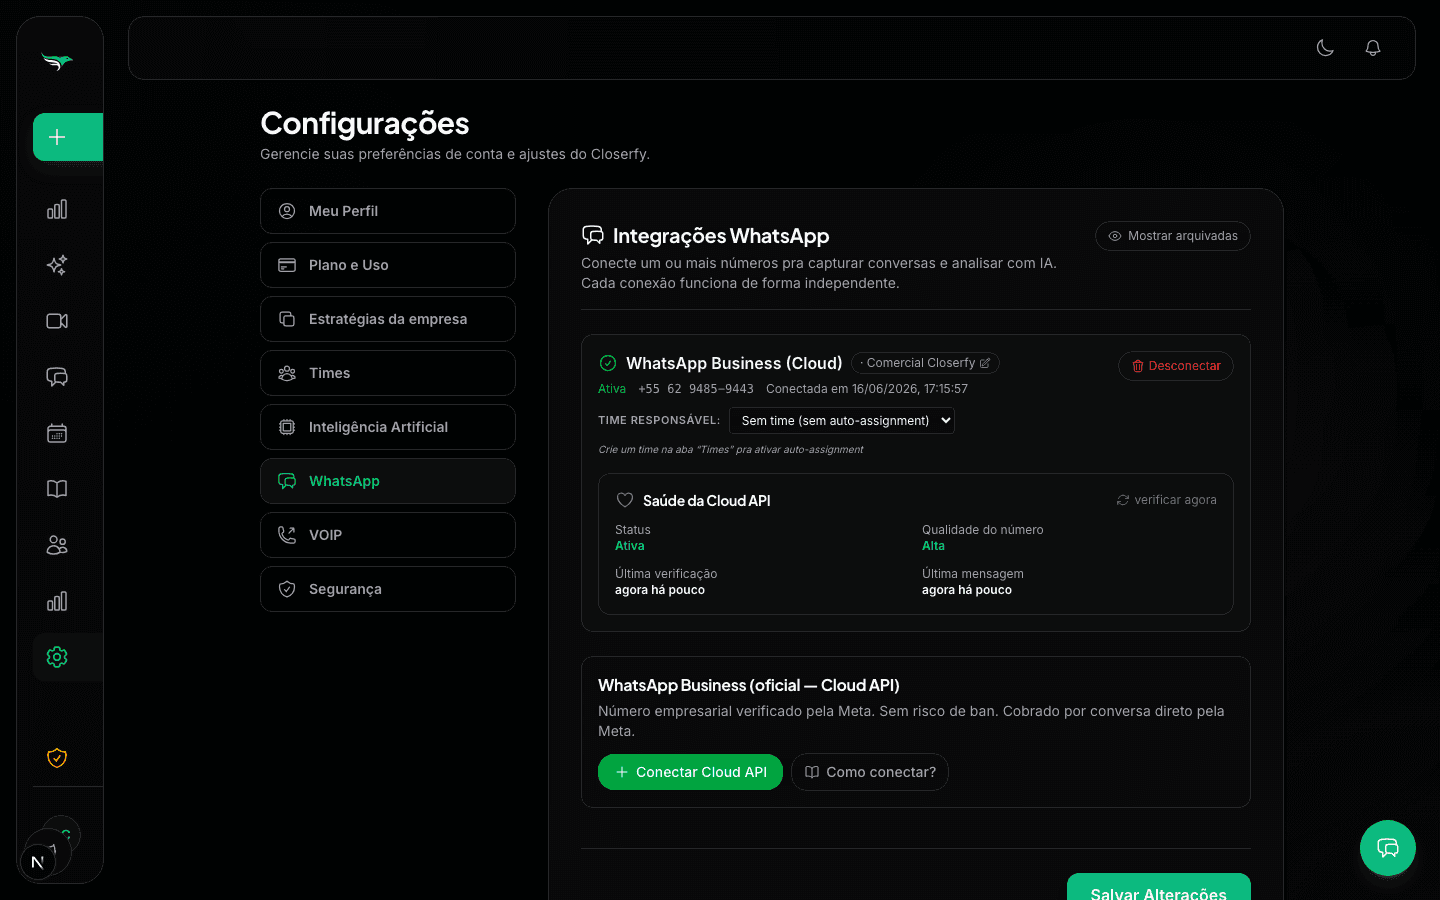Open the floating green chat support button
This screenshot has height=900, width=1440.
pos(1388,848)
